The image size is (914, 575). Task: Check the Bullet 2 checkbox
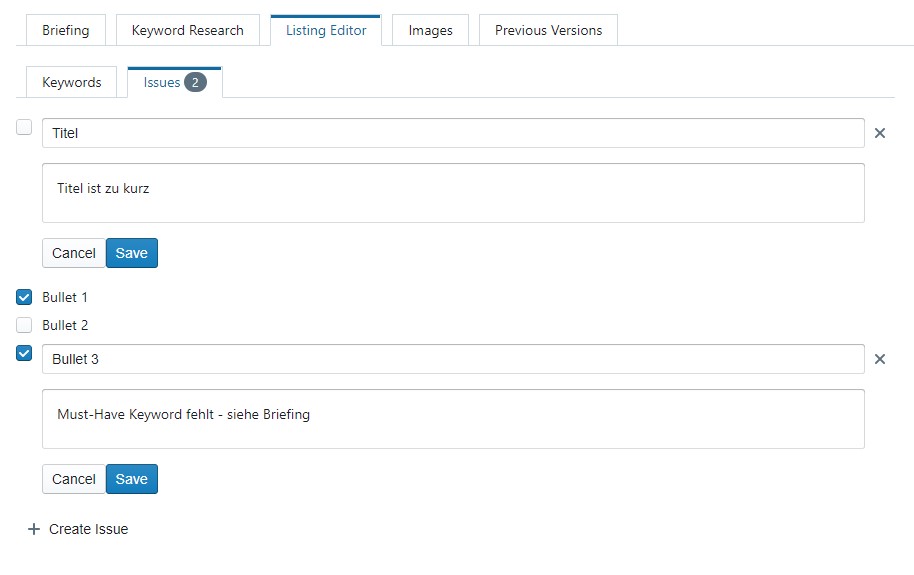pos(25,325)
